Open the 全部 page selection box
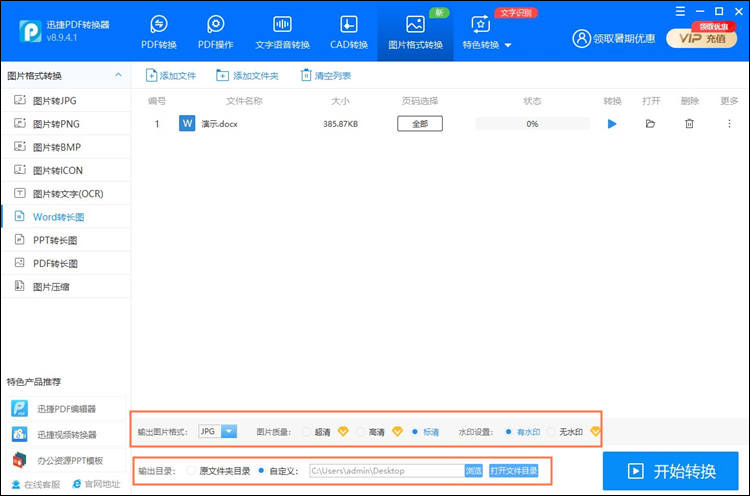 [x=420, y=124]
